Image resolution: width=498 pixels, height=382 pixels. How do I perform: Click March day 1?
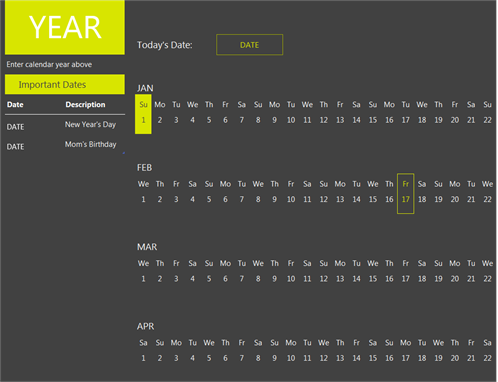click(143, 279)
